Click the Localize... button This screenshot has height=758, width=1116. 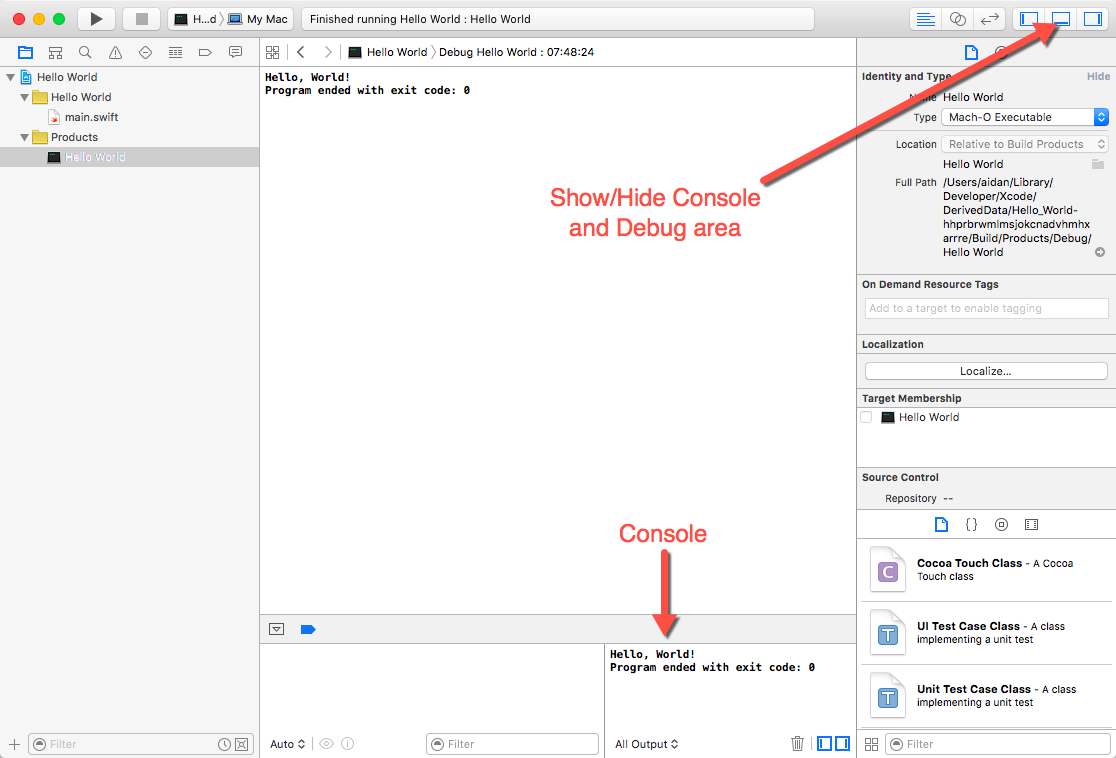pos(986,371)
